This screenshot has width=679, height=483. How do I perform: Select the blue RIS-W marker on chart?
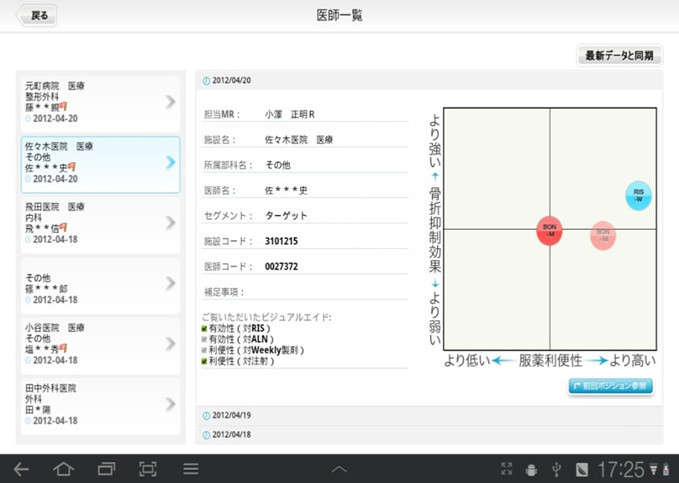tap(638, 195)
